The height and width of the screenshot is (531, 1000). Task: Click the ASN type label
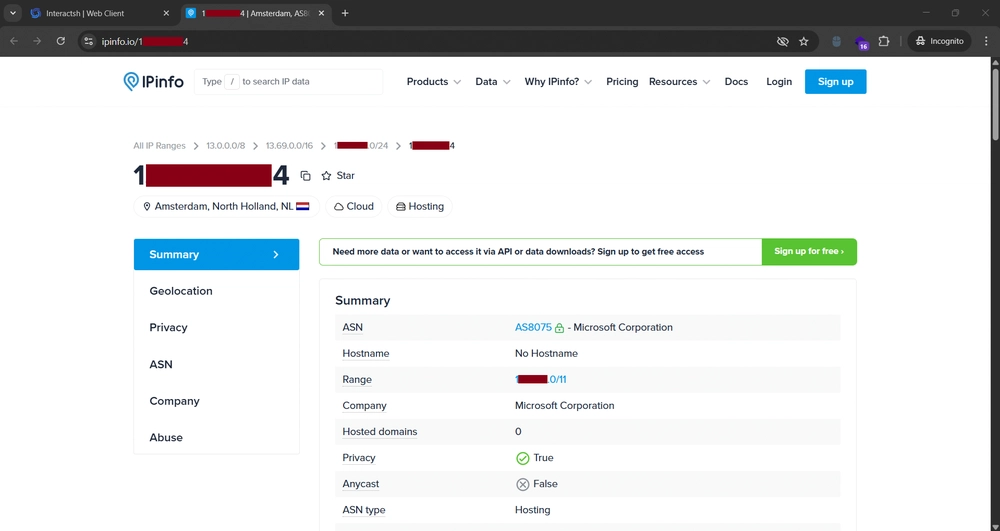pos(364,510)
